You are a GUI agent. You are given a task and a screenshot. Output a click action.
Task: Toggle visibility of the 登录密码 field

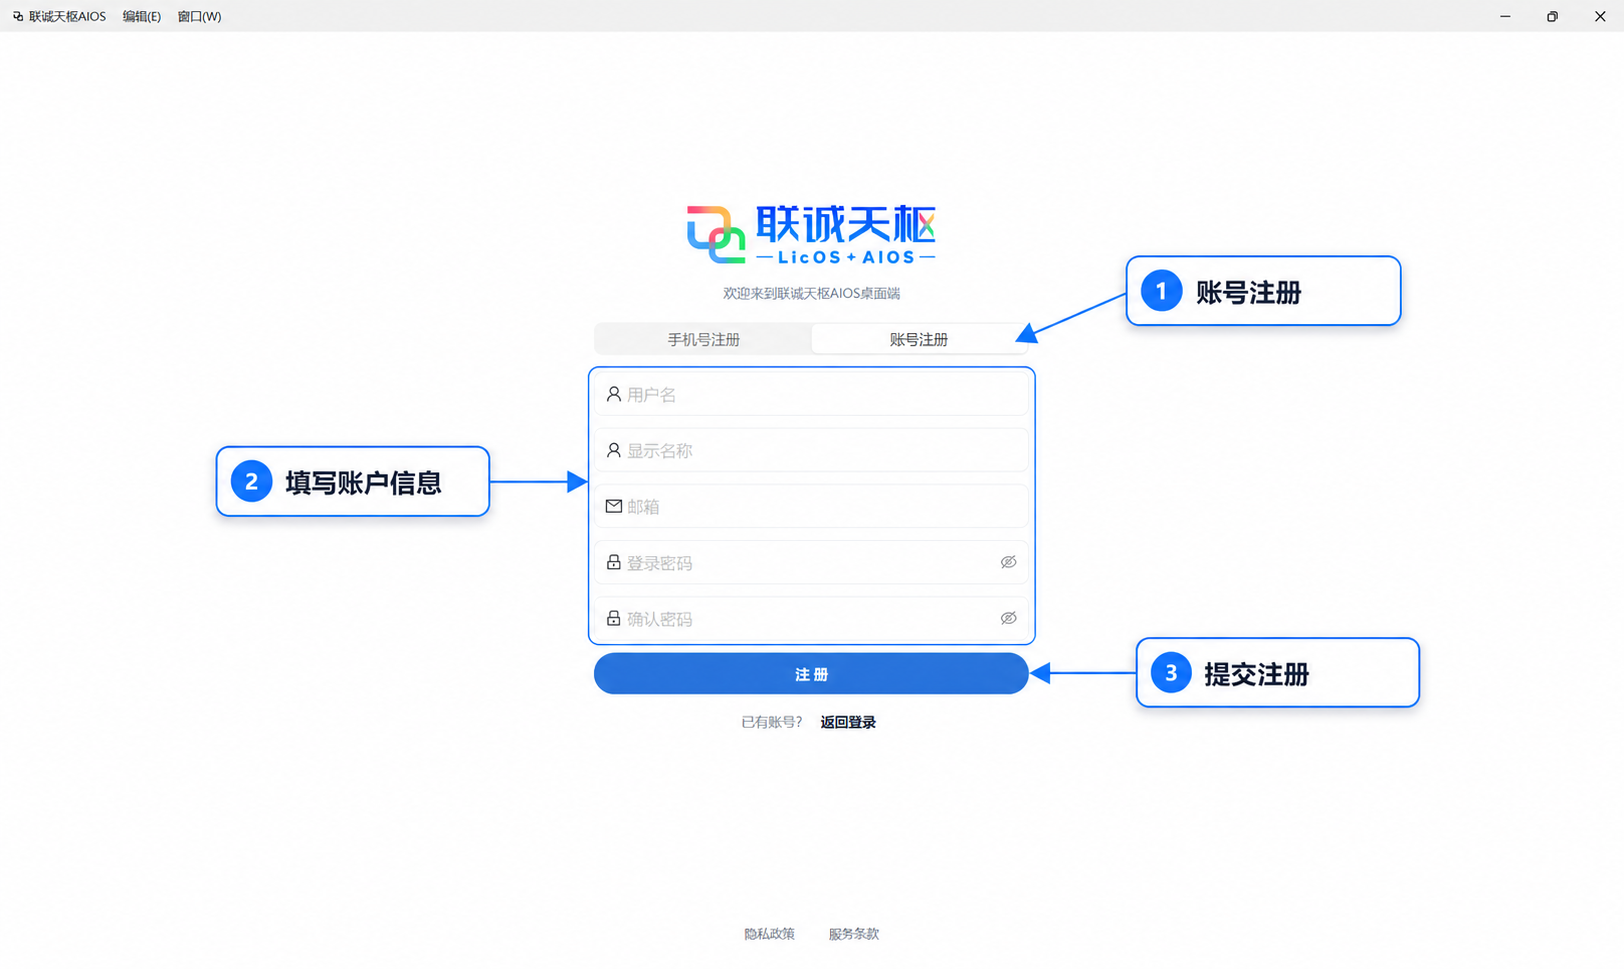[1008, 562]
